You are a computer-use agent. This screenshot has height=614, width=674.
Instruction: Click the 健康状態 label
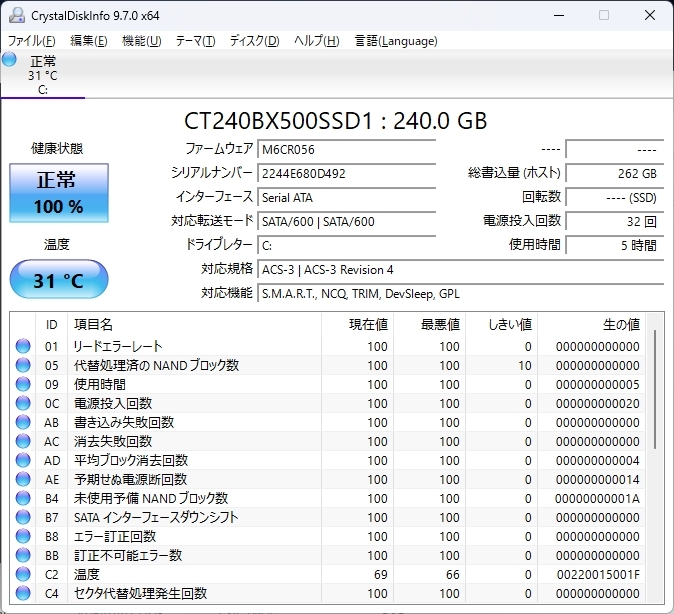57,148
